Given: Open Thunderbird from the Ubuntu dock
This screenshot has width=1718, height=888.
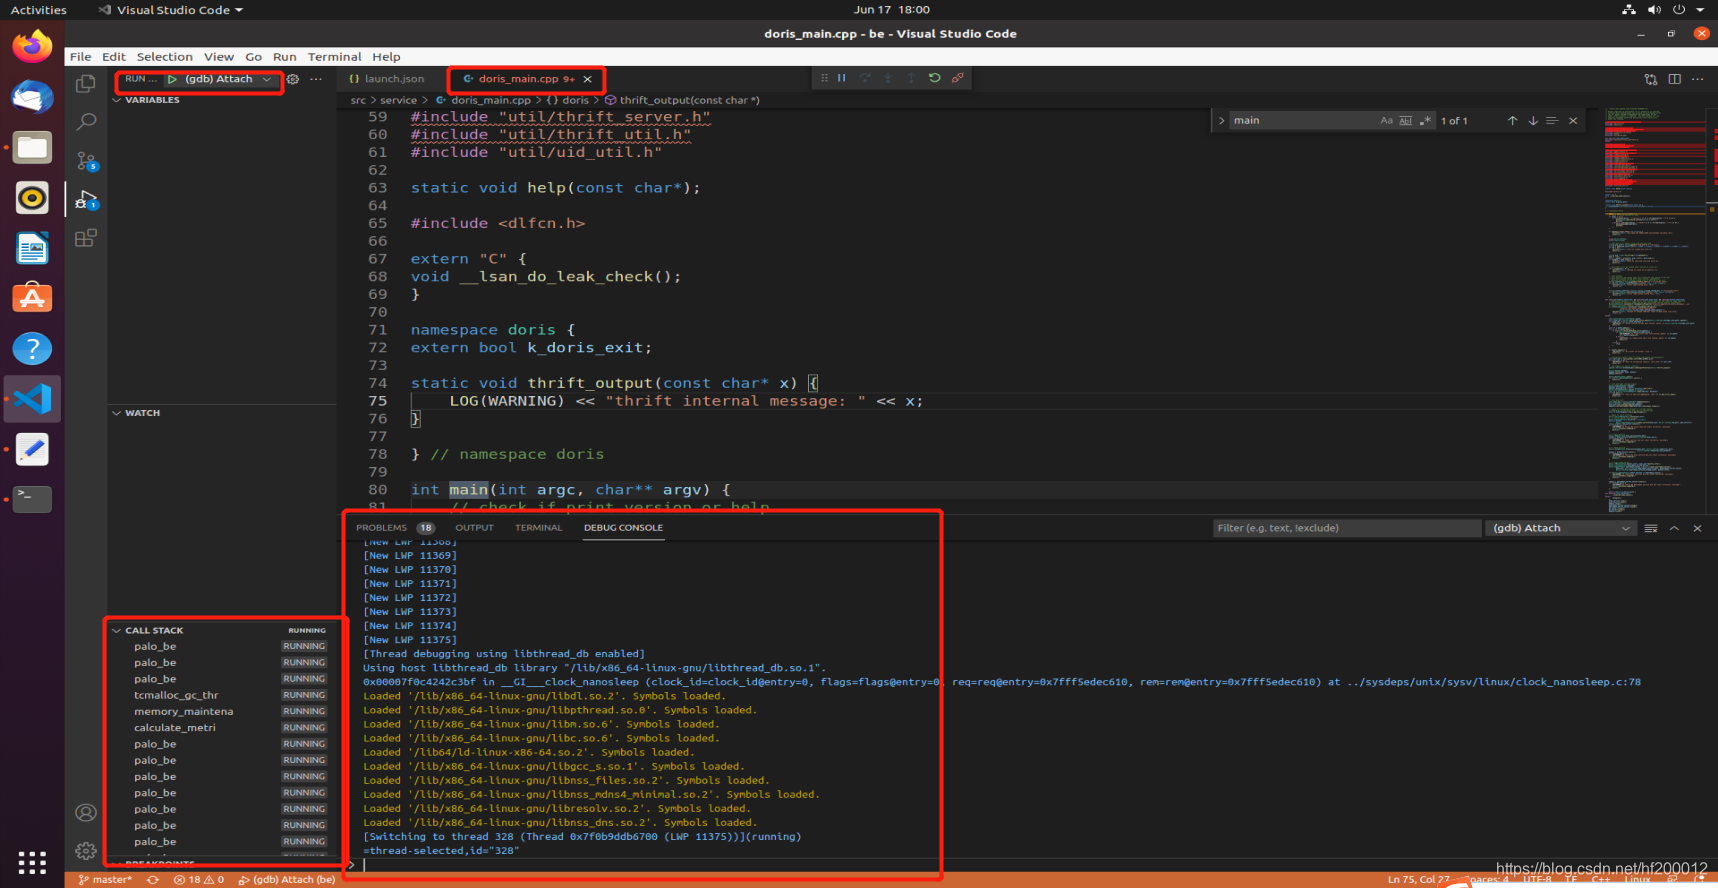Looking at the screenshot, I should pos(32,98).
